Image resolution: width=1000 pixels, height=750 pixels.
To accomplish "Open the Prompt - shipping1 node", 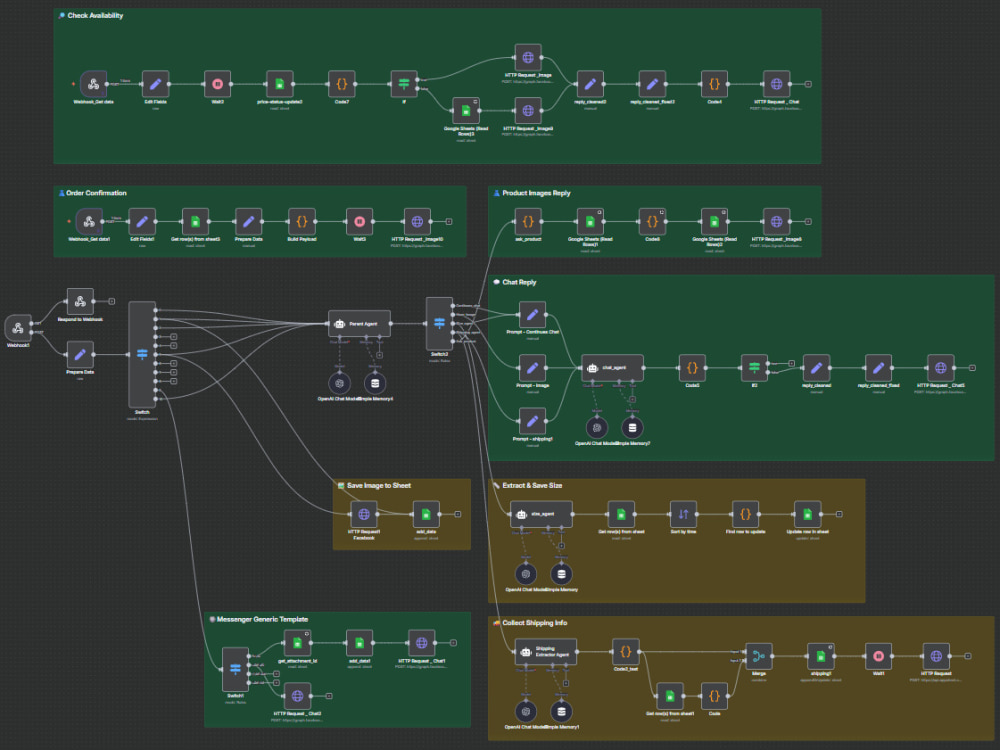I will [x=533, y=421].
